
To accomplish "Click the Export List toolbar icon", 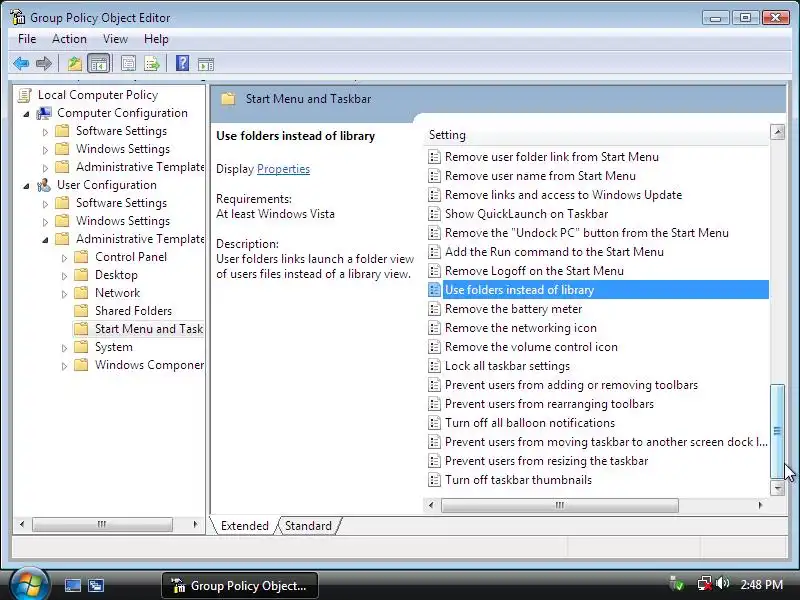I will (x=152, y=64).
